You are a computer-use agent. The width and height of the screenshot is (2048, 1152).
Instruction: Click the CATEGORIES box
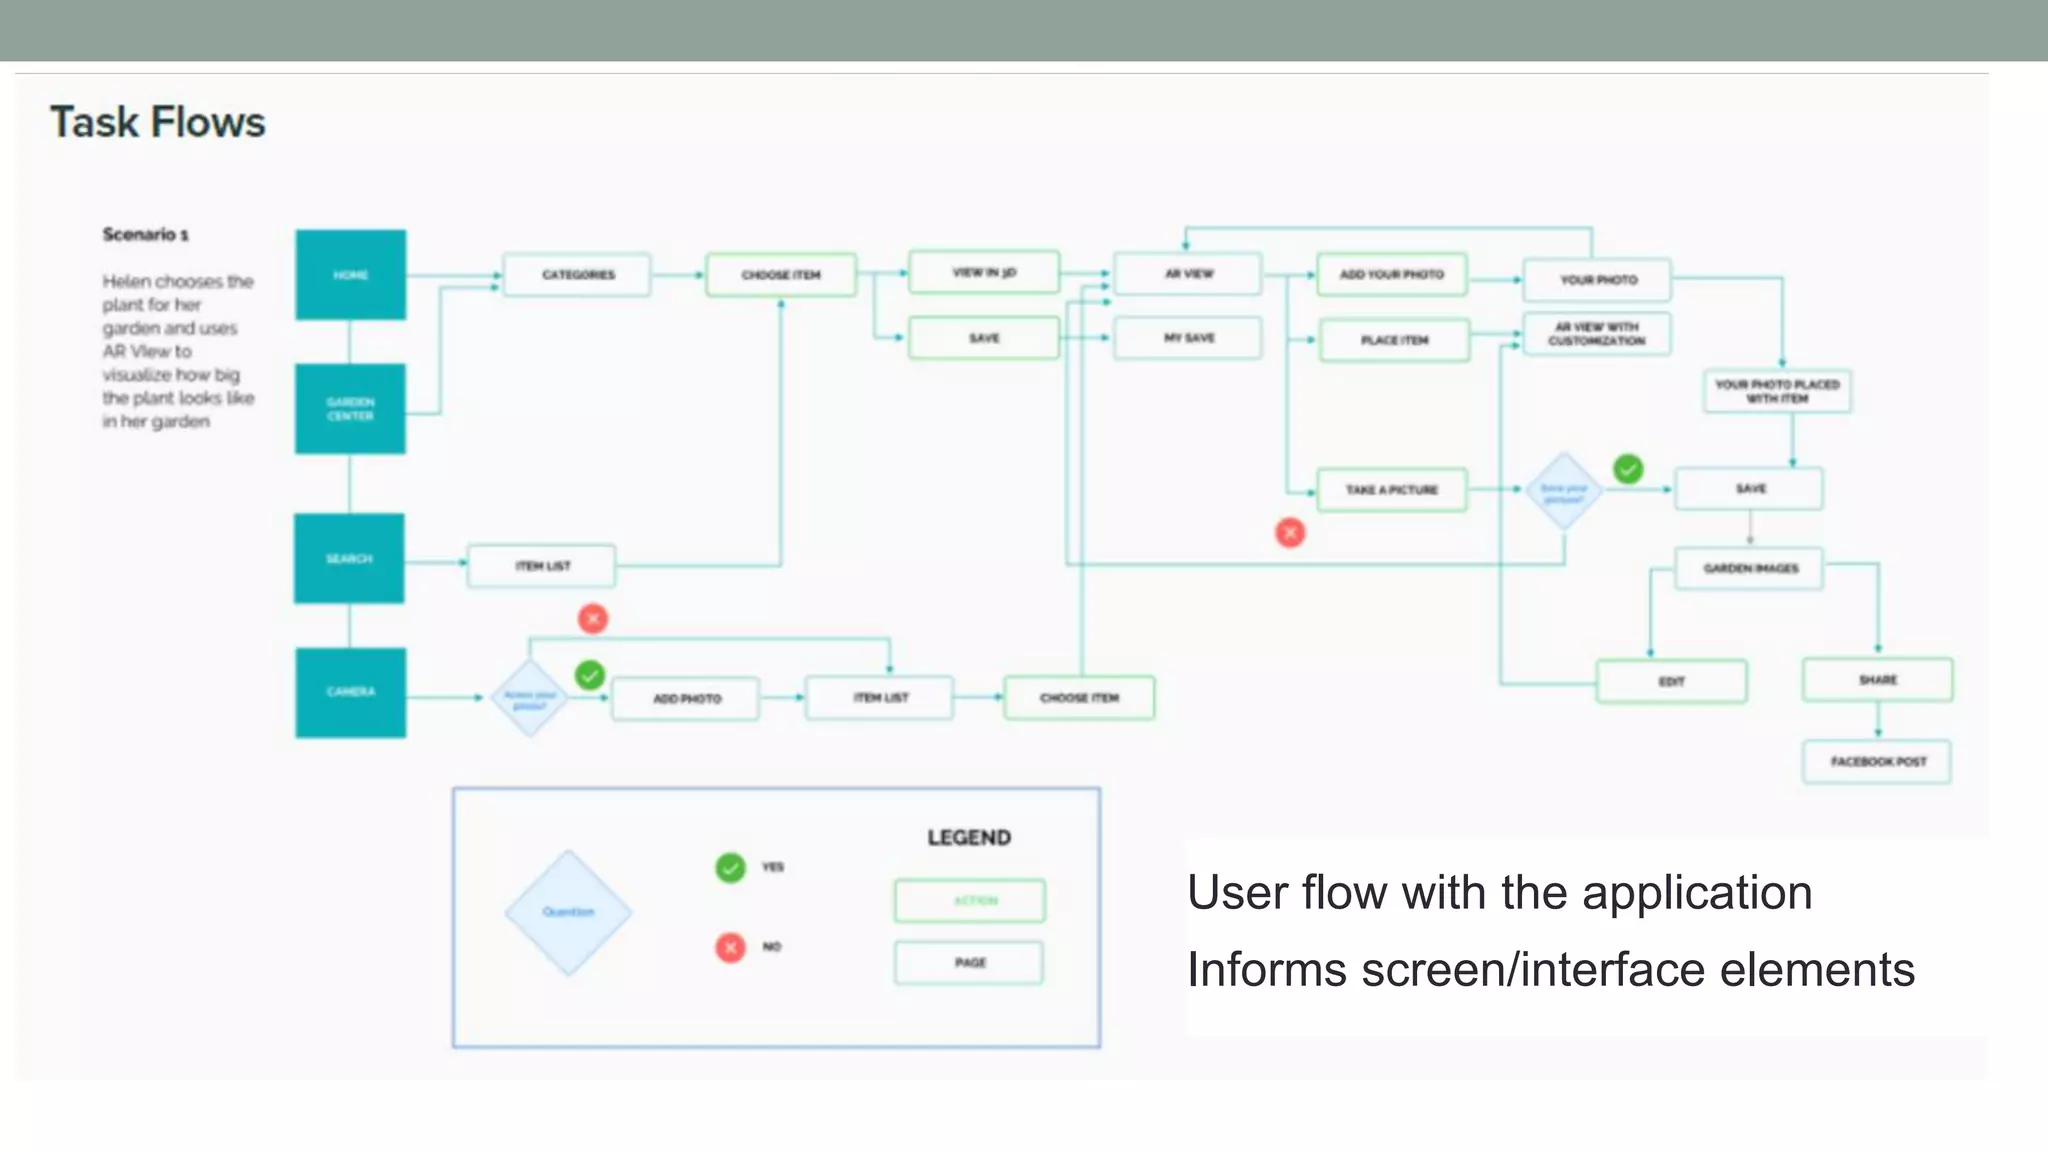coord(577,275)
